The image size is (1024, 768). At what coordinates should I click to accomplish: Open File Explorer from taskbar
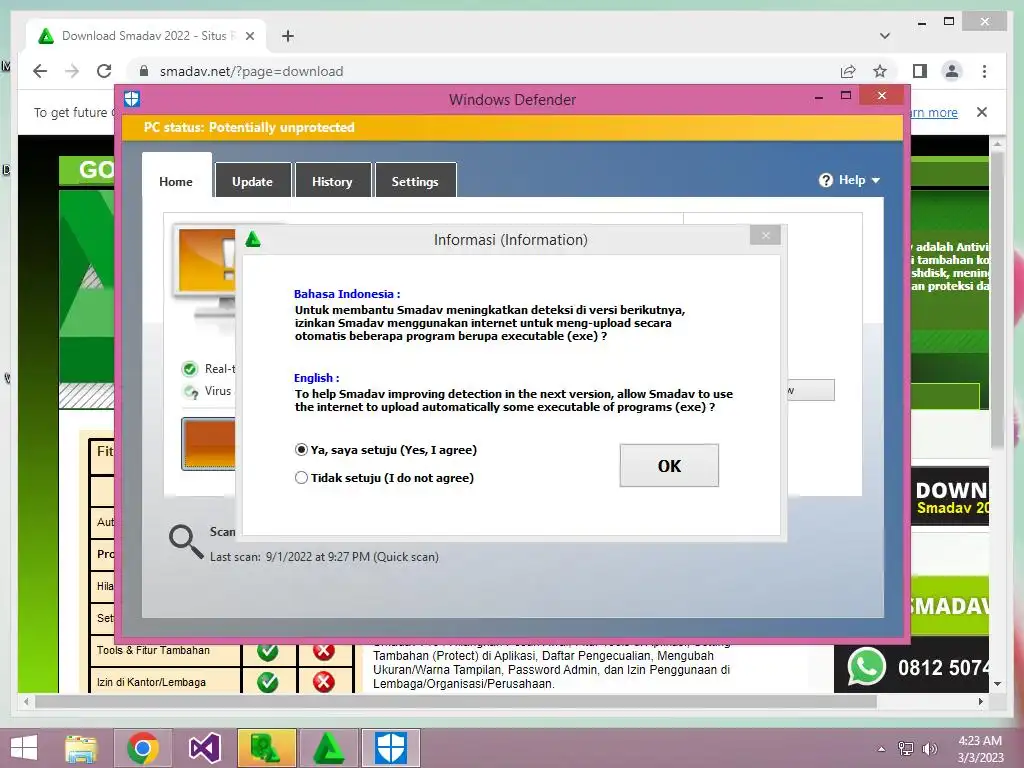[81, 748]
